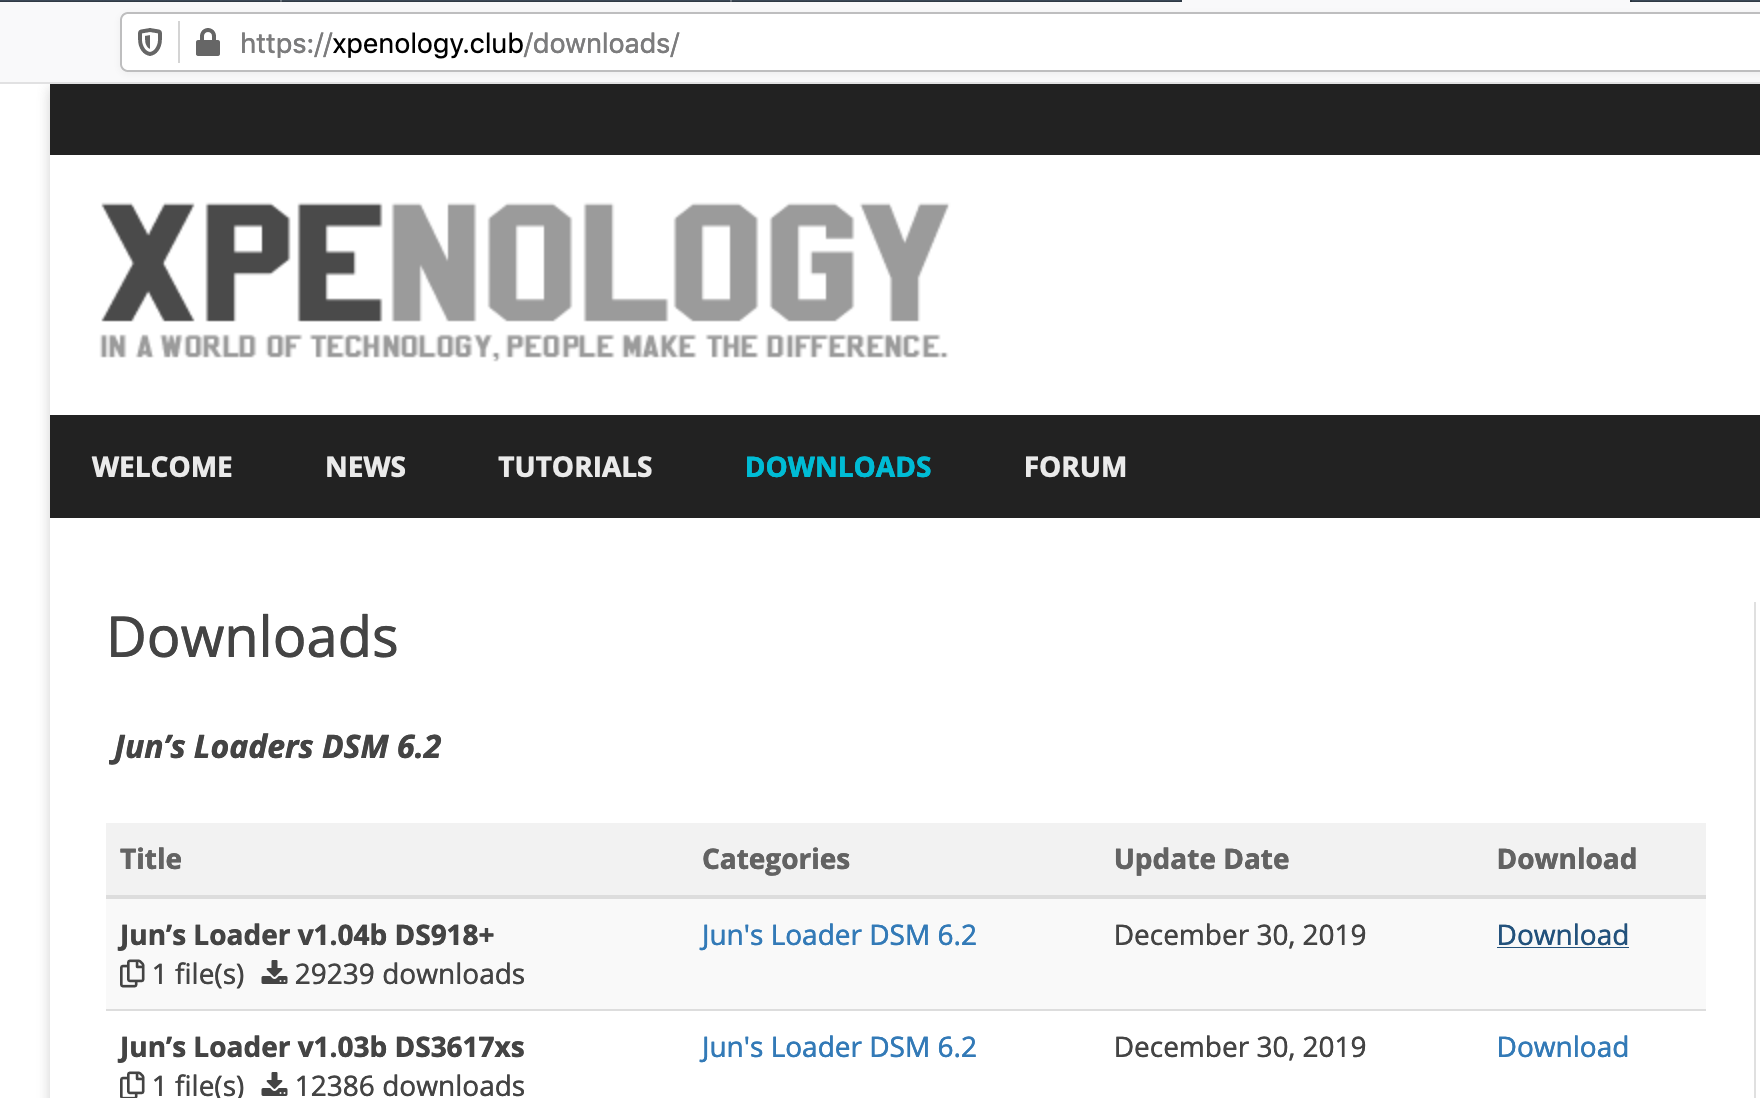This screenshot has width=1760, height=1098.
Task: Click the 12386 downloads text
Action: click(x=410, y=1085)
